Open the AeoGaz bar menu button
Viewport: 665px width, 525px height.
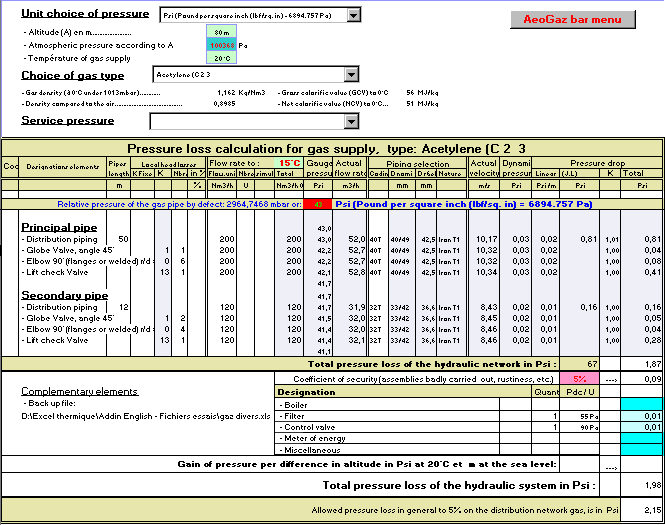pos(573,20)
